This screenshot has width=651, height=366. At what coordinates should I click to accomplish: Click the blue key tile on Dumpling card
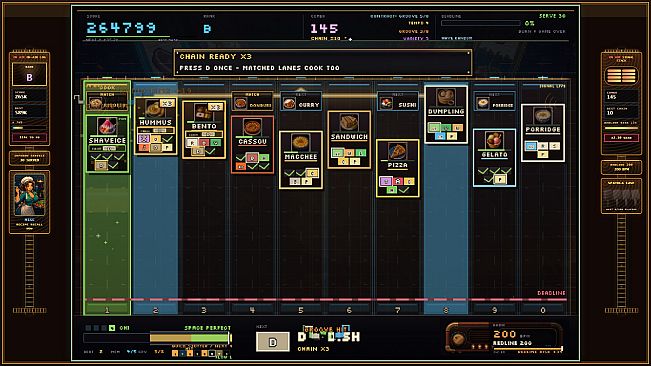coord(440,136)
